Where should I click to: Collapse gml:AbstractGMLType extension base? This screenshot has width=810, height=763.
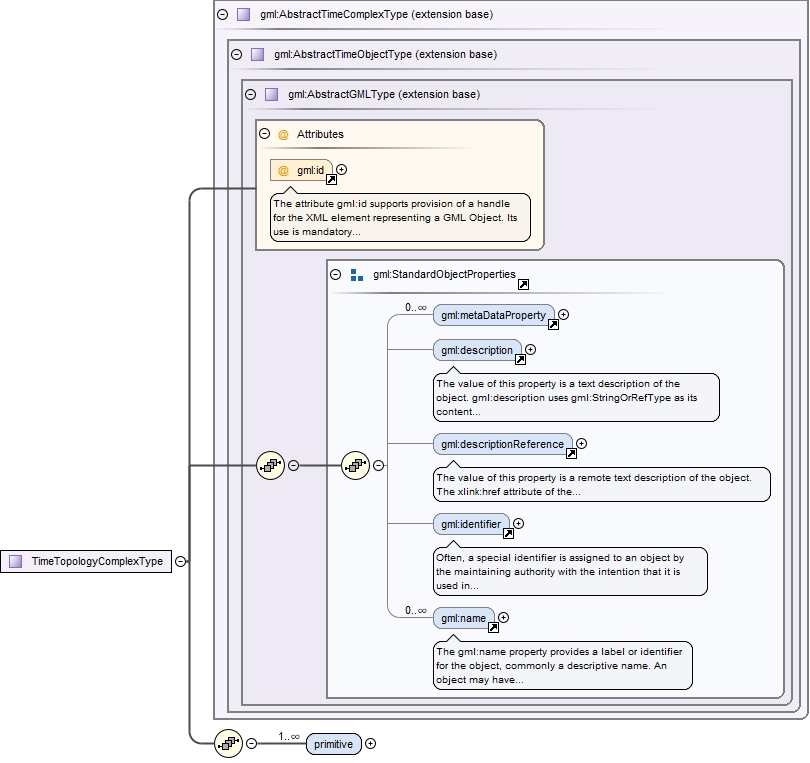[251, 94]
